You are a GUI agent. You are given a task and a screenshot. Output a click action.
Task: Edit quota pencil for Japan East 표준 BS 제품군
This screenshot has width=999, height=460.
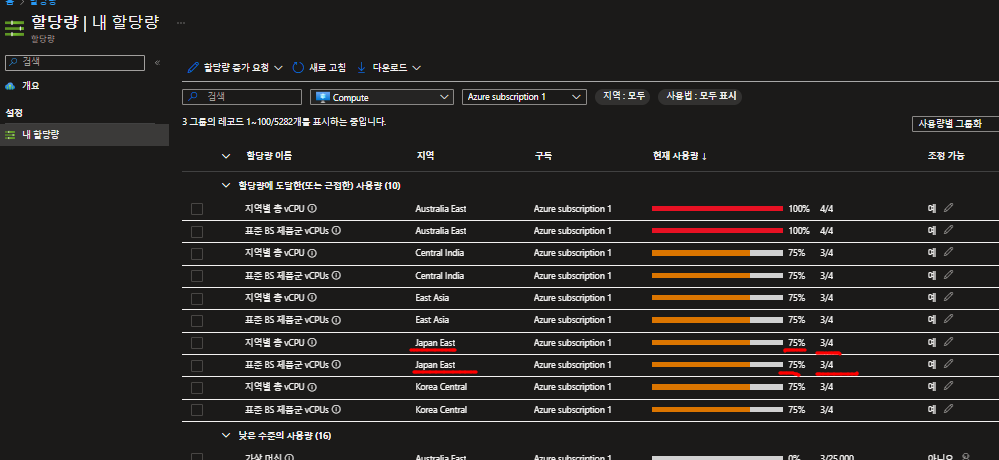point(949,364)
